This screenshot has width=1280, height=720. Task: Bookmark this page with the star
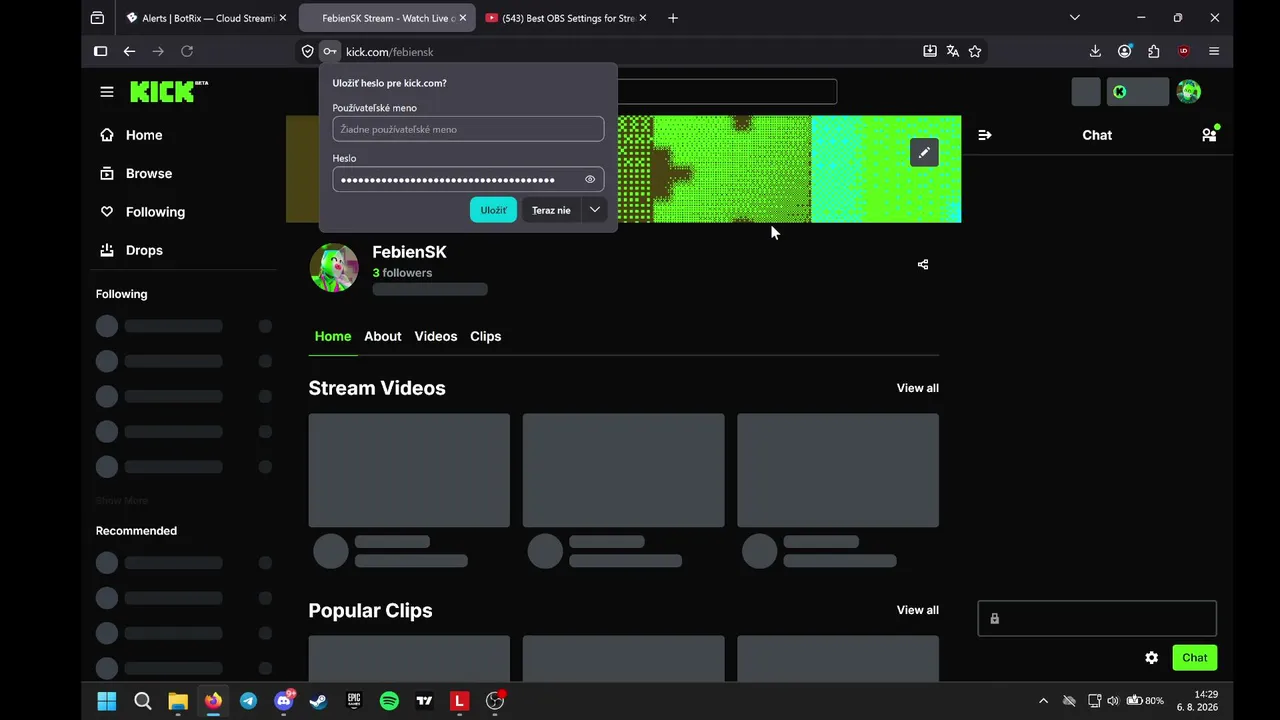[x=975, y=51]
